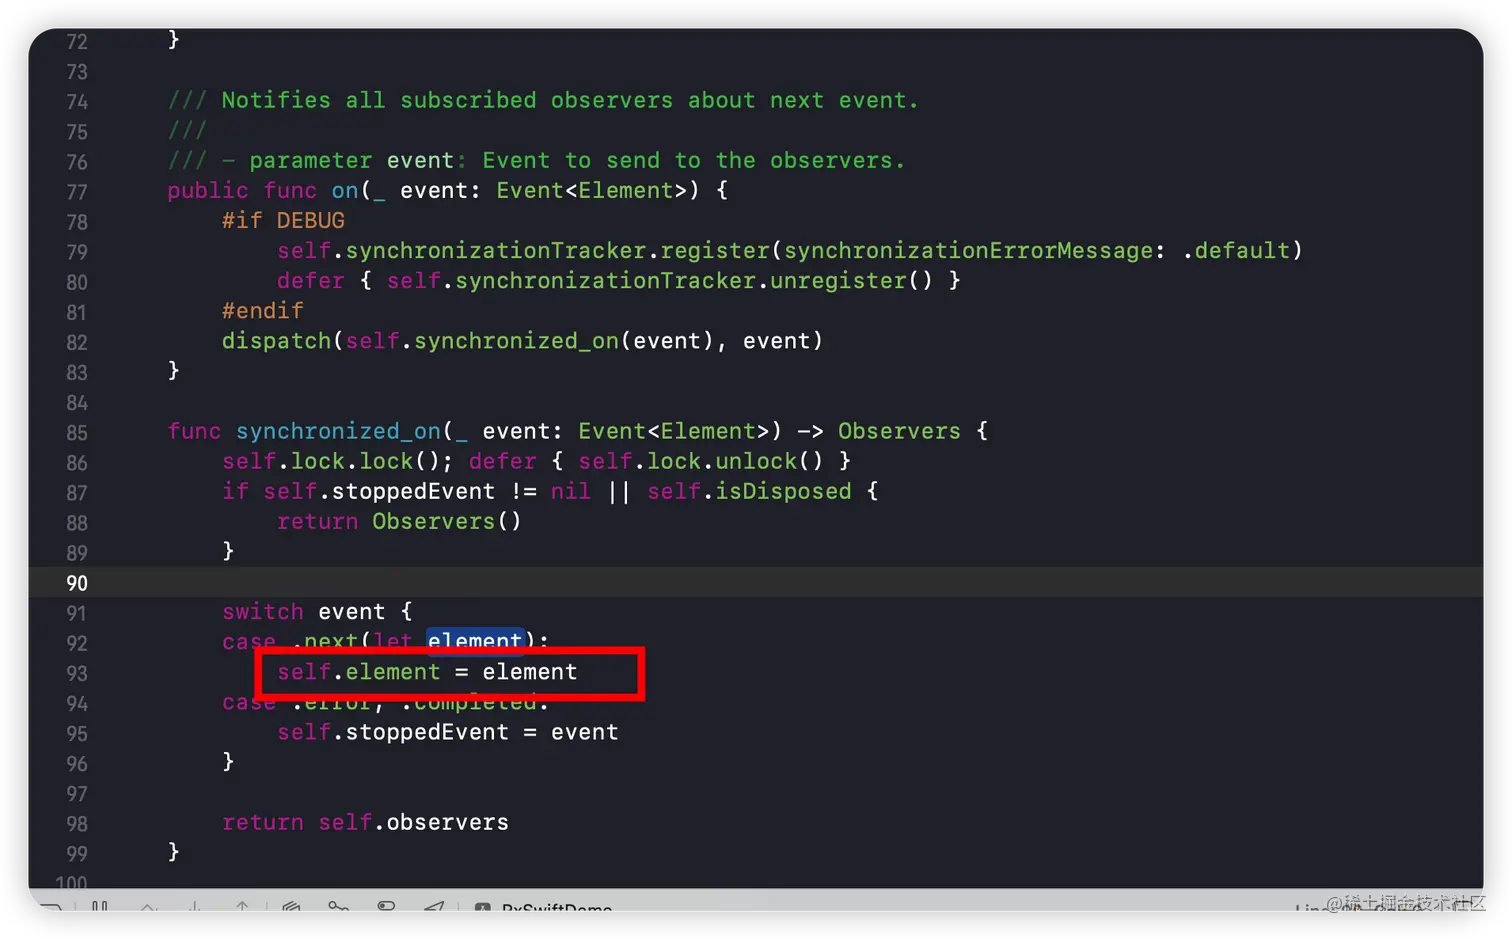The height and width of the screenshot is (939, 1512).
Task: Click line number 98 in the gutter
Action: 77,824
